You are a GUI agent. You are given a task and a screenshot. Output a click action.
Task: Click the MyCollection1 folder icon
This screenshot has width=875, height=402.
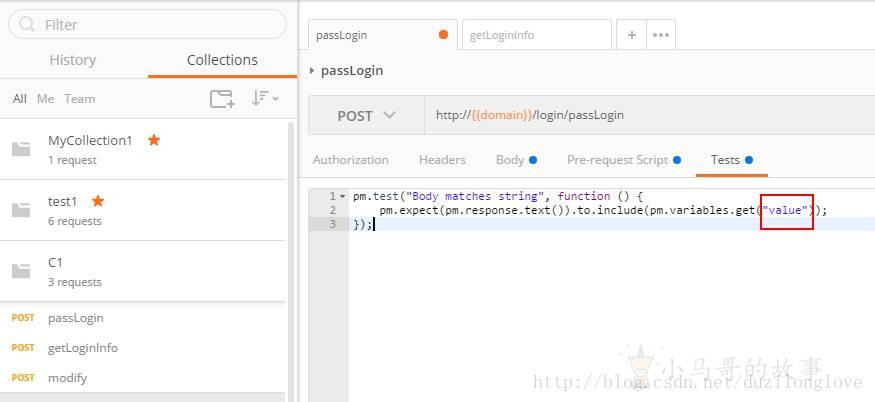21,149
